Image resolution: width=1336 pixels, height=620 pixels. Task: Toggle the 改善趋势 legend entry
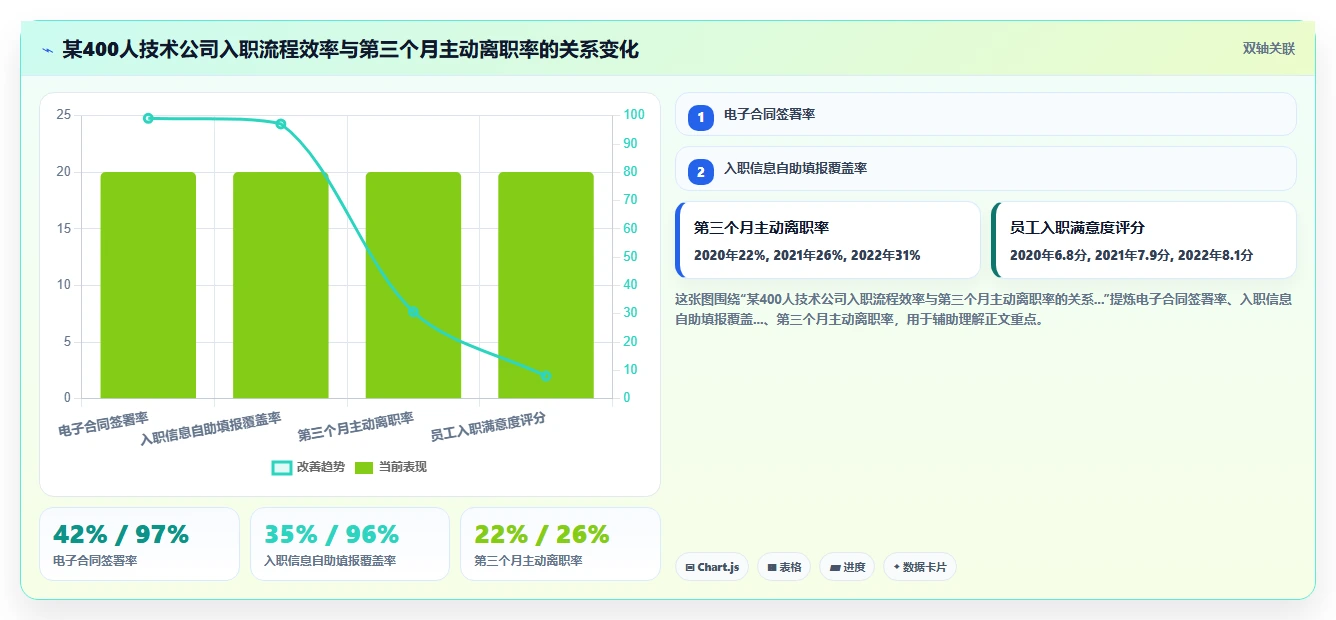point(308,467)
